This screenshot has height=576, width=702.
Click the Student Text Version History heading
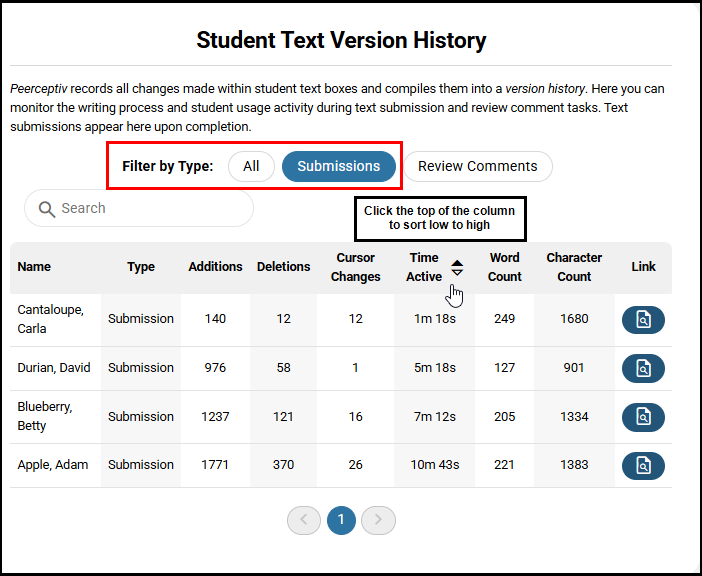point(341,40)
